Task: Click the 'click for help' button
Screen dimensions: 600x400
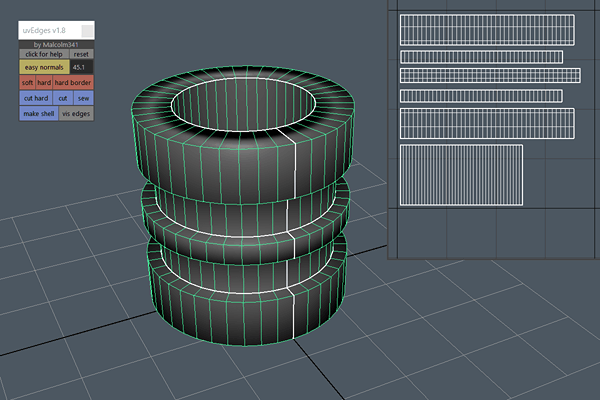Action: click(44, 54)
